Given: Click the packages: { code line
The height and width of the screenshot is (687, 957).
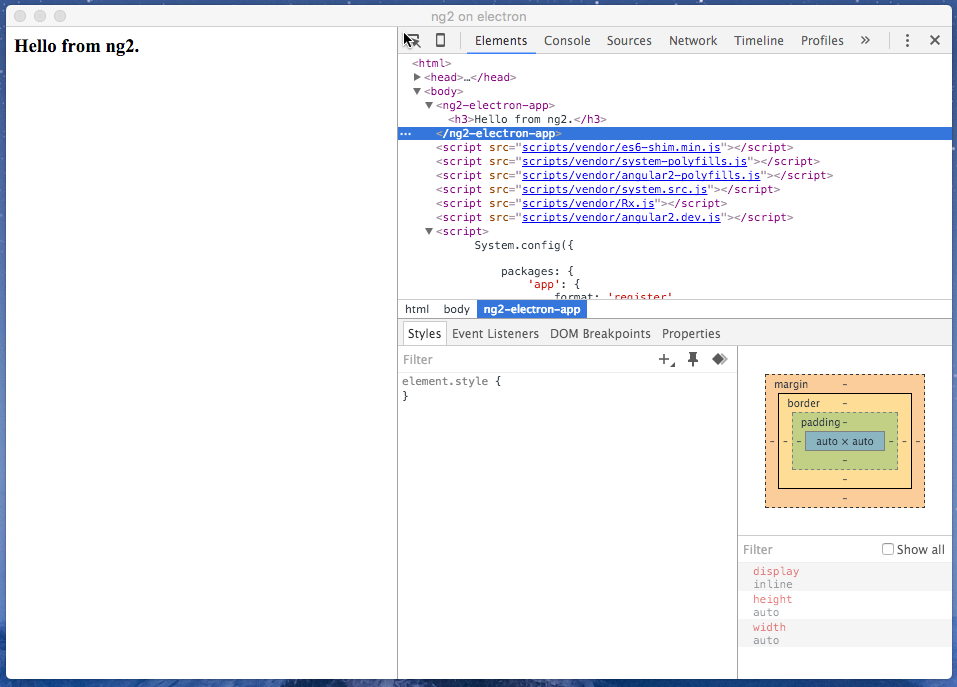Looking at the screenshot, I should tap(537, 271).
